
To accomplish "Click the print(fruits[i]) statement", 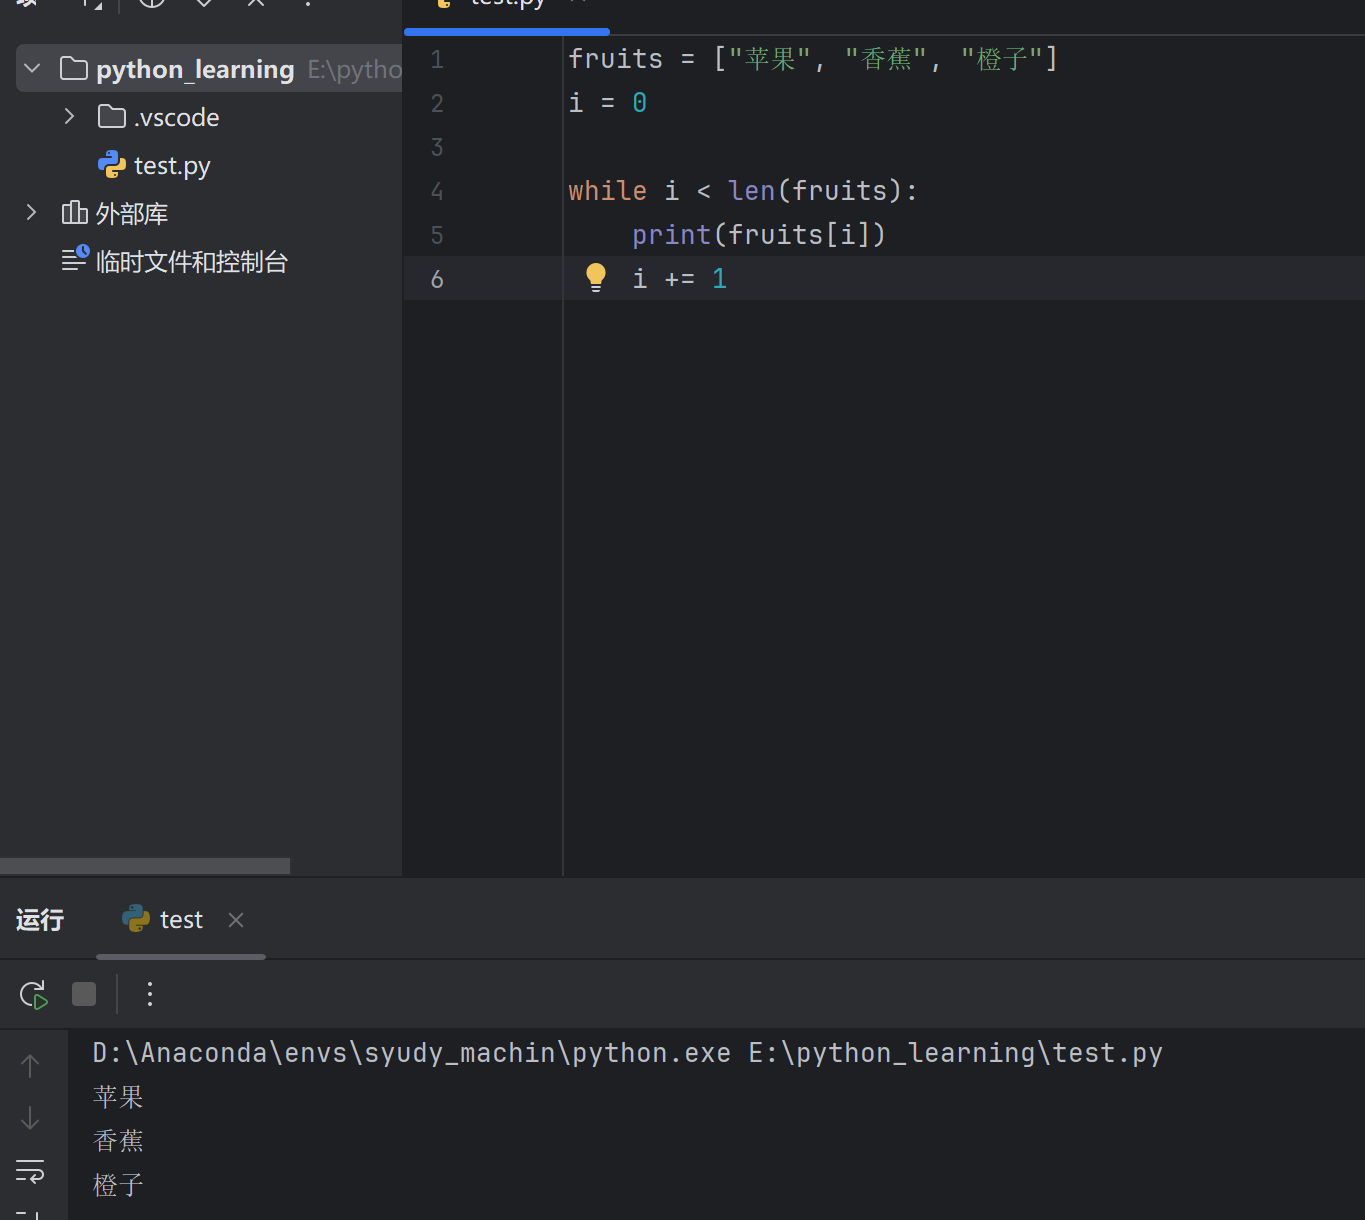I will pos(759,235).
